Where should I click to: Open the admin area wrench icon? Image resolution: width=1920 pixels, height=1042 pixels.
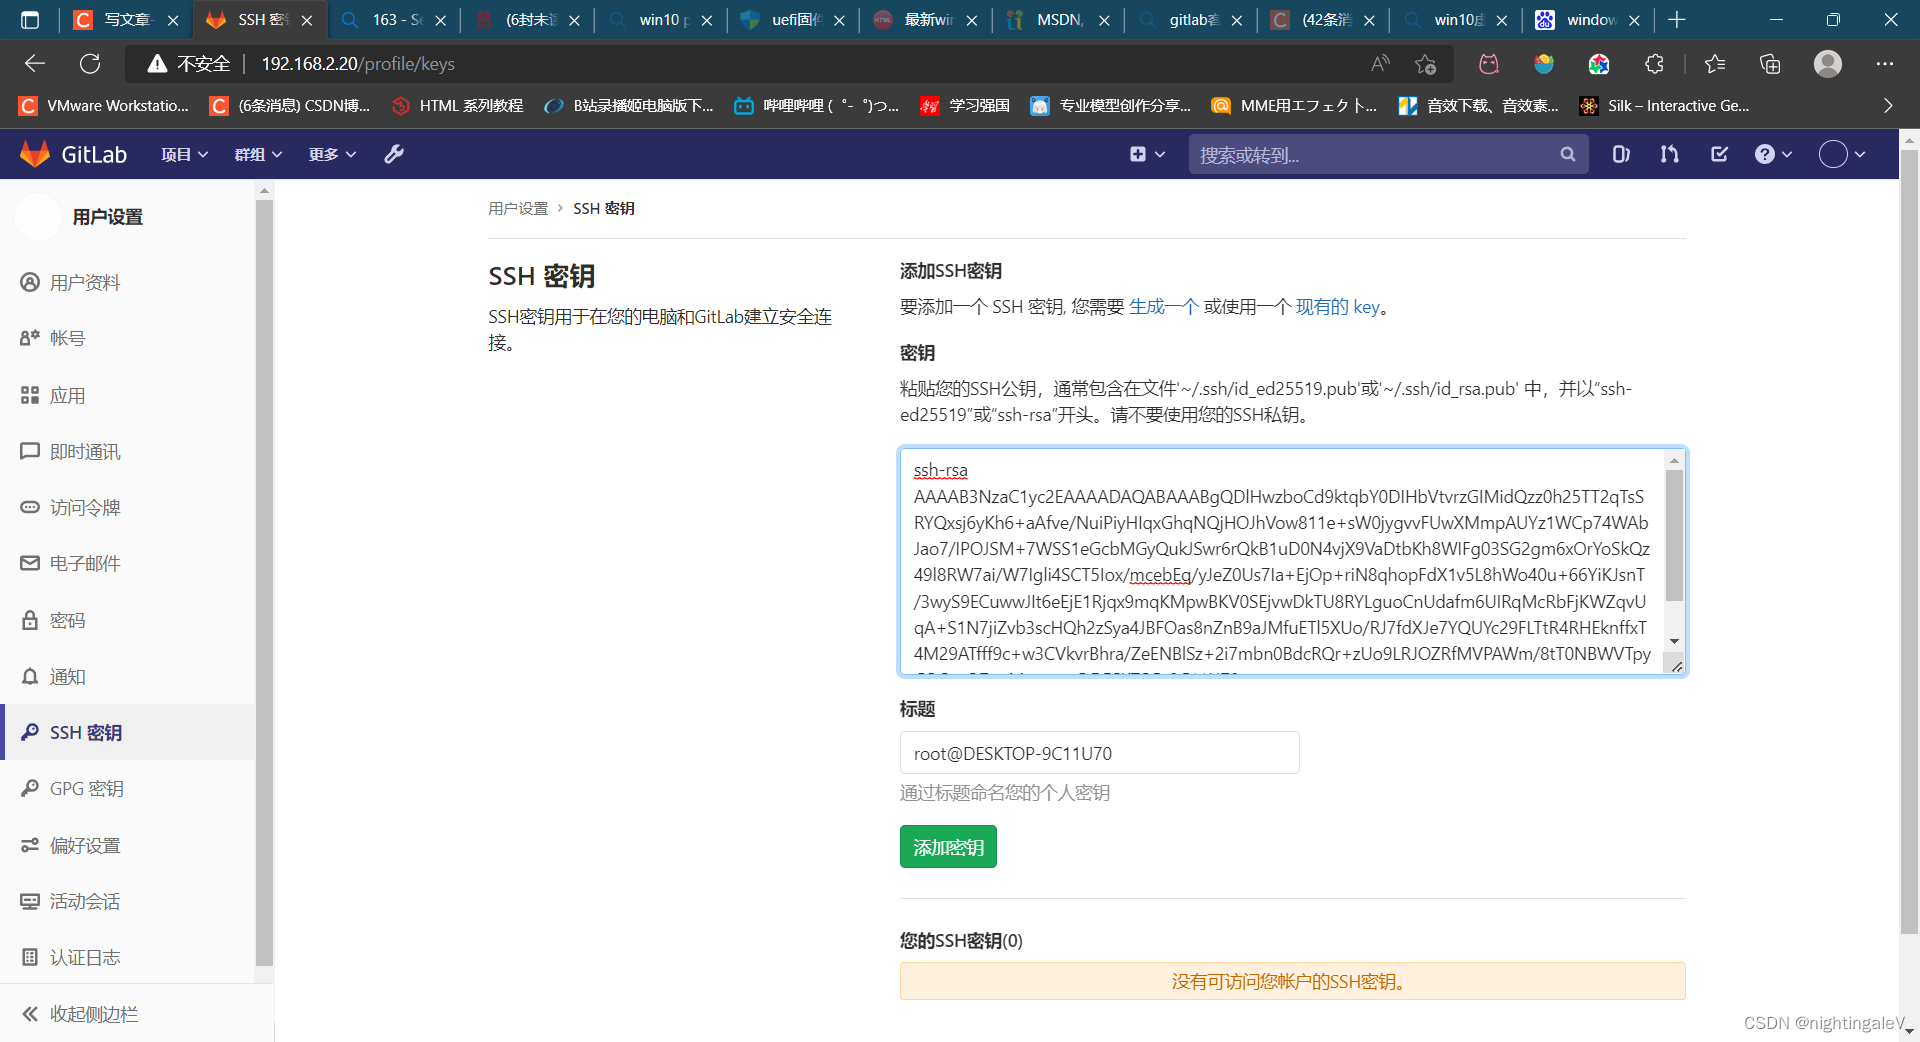click(394, 154)
